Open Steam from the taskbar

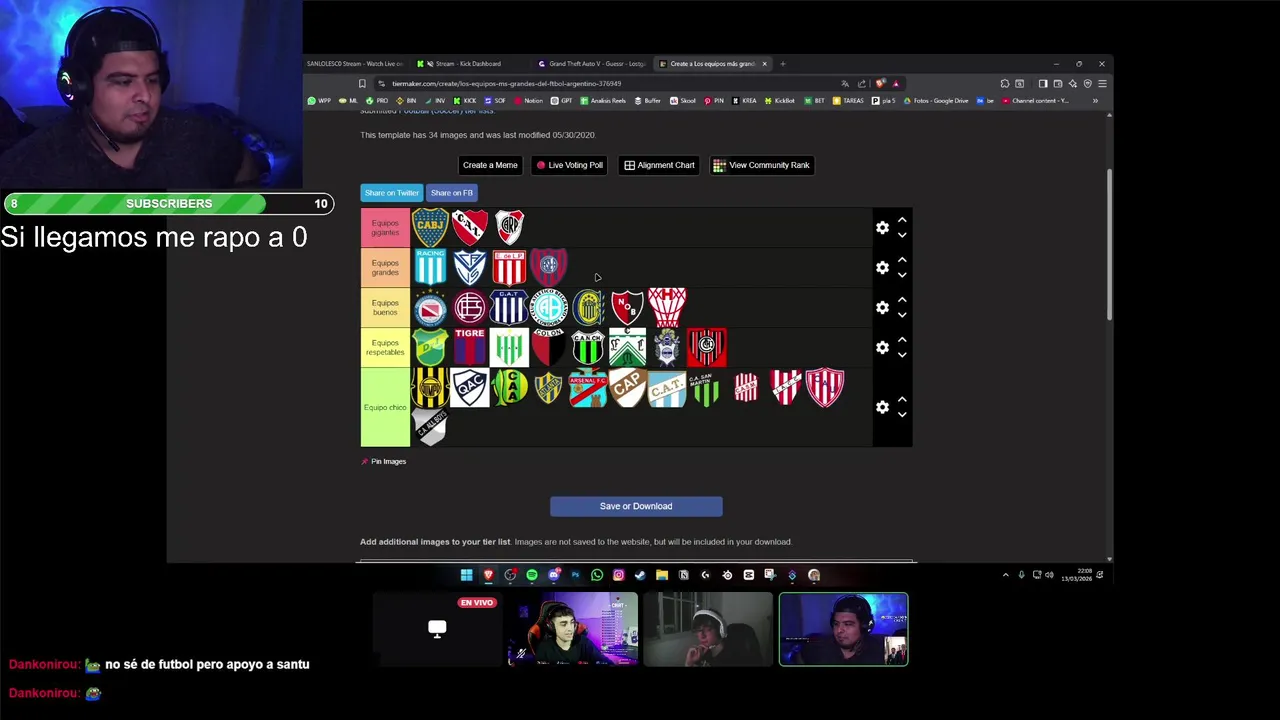pyautogui.click(x=640, y=575)
